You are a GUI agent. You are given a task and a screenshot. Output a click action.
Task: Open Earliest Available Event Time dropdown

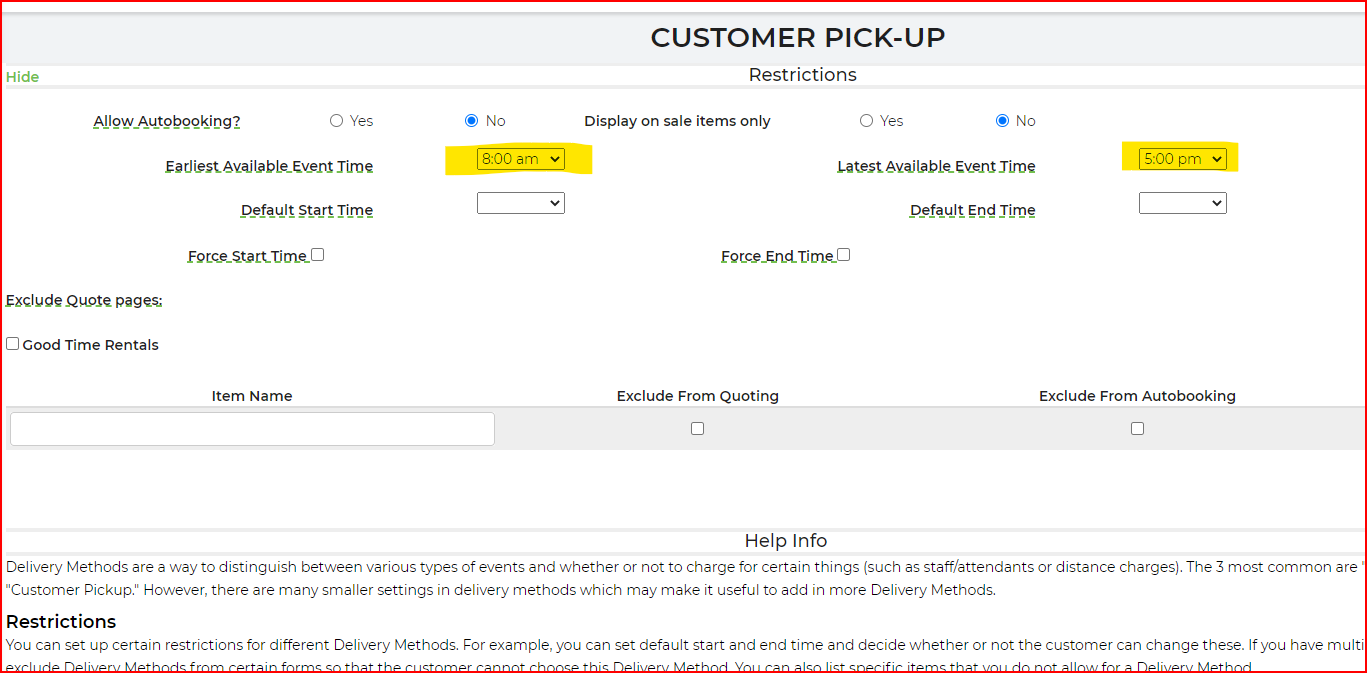point(520,159)
